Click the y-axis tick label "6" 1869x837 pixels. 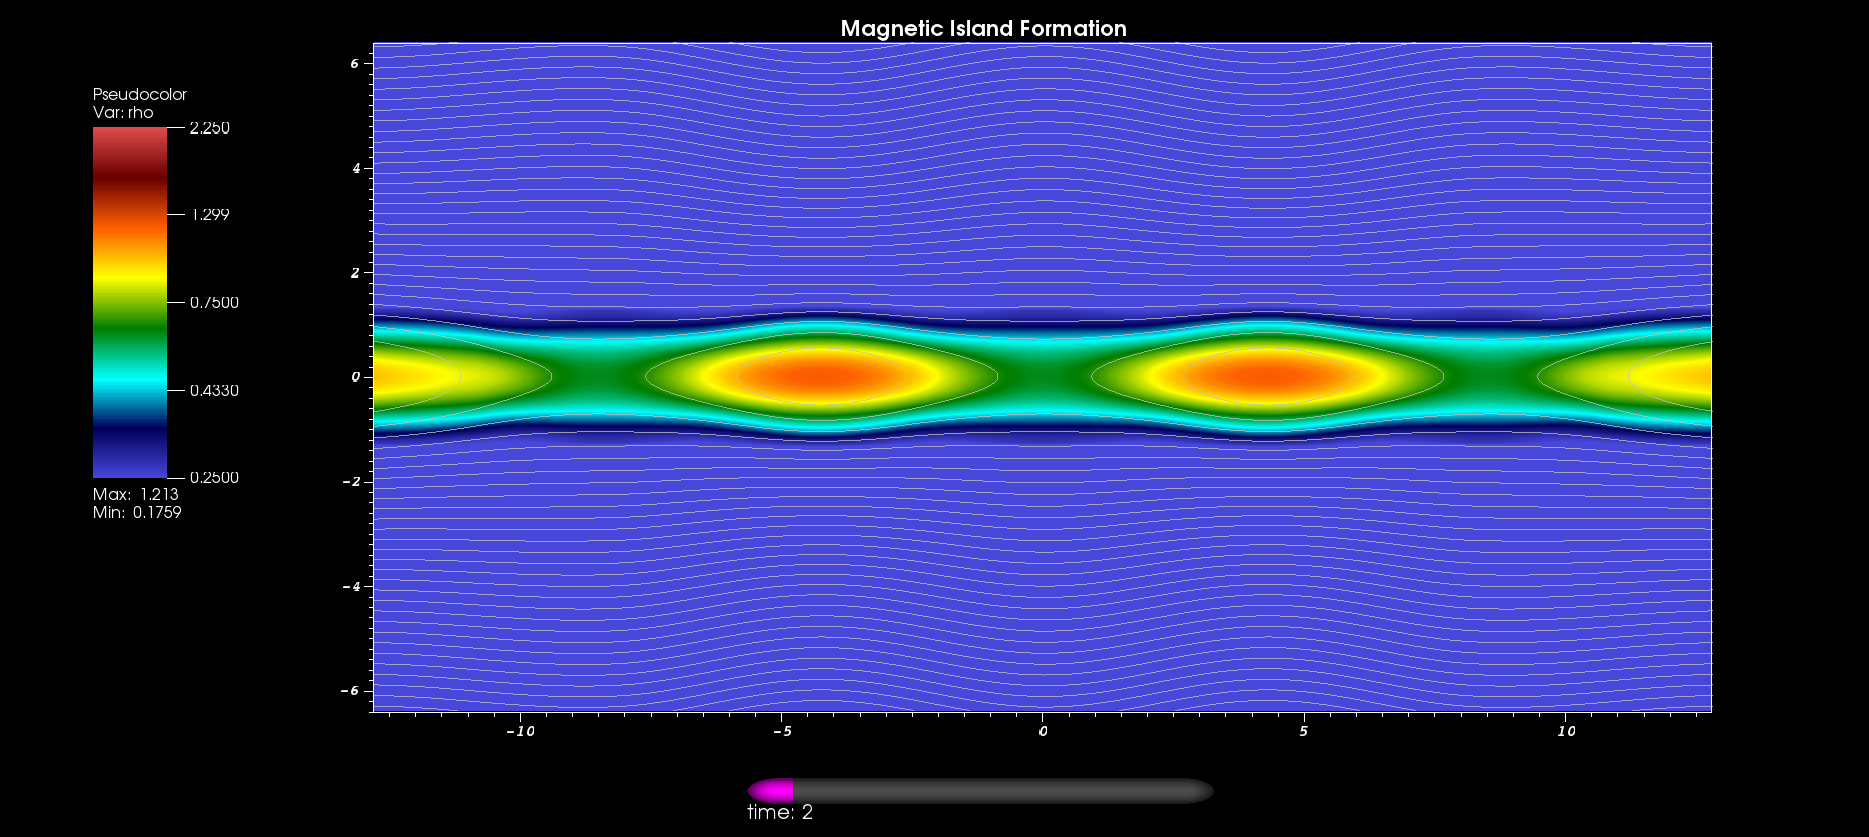click(354, 63)
